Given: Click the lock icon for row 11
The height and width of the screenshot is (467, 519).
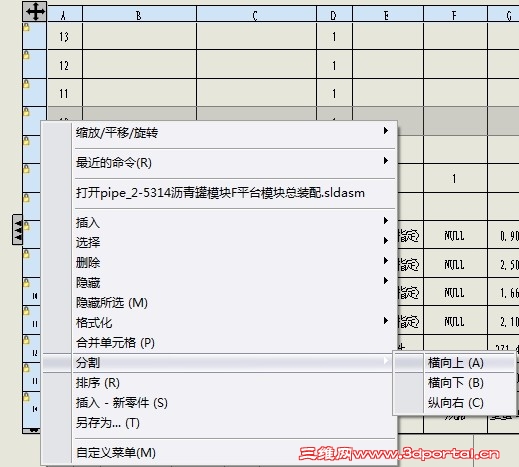Looking at the screenshot, I should pos(26,84).
